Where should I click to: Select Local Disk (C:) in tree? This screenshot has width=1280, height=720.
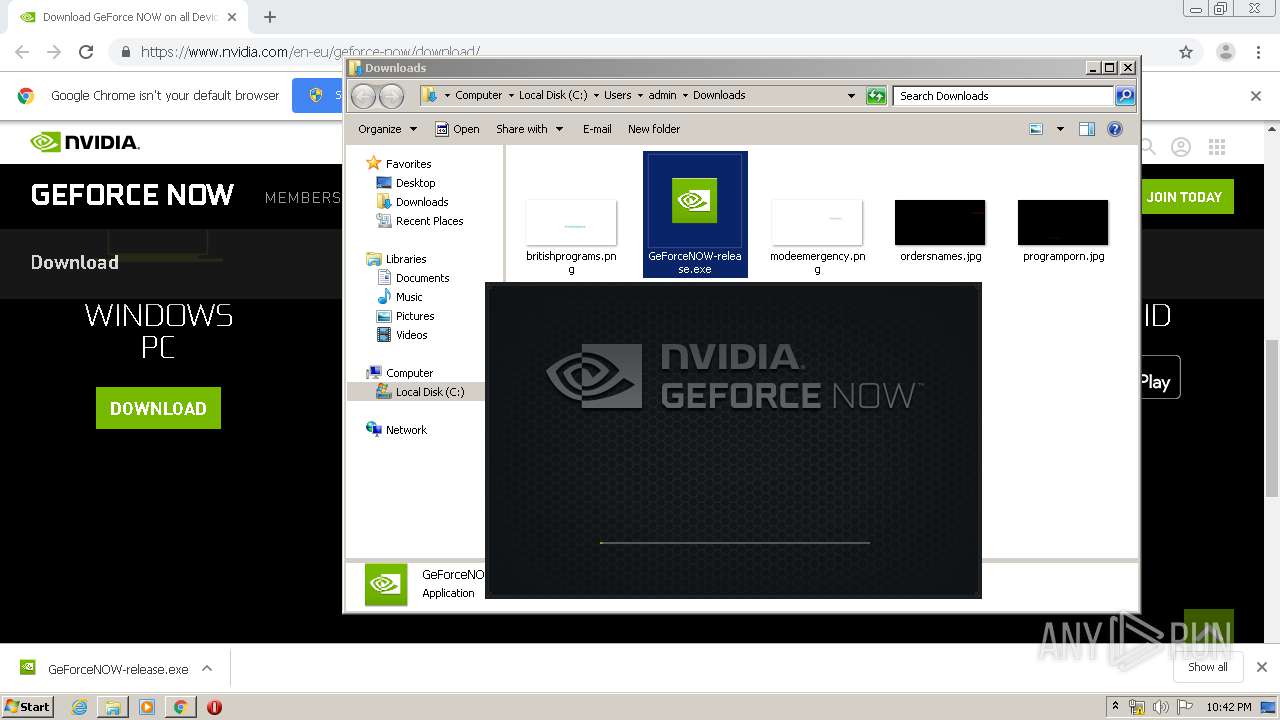coord(420,392)
